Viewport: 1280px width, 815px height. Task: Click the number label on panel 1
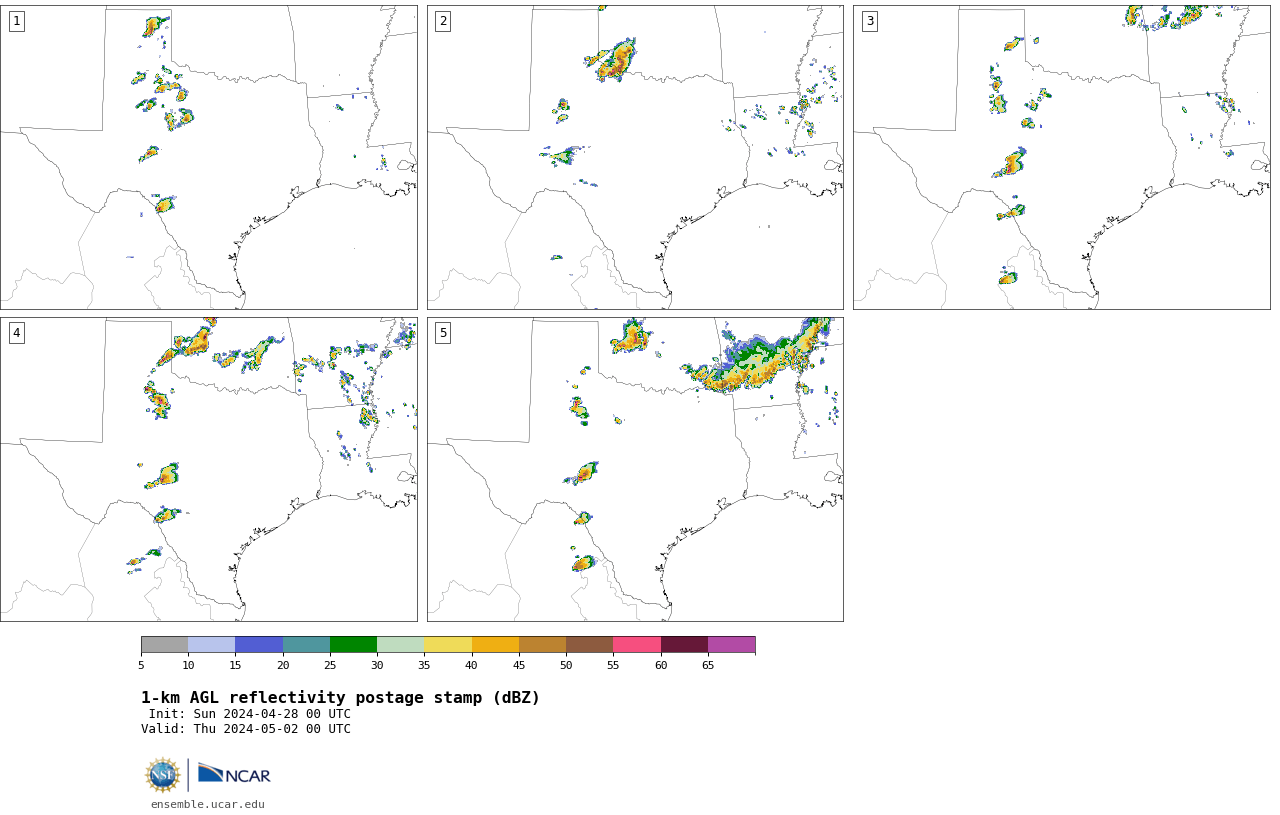[x=17, y=21]
